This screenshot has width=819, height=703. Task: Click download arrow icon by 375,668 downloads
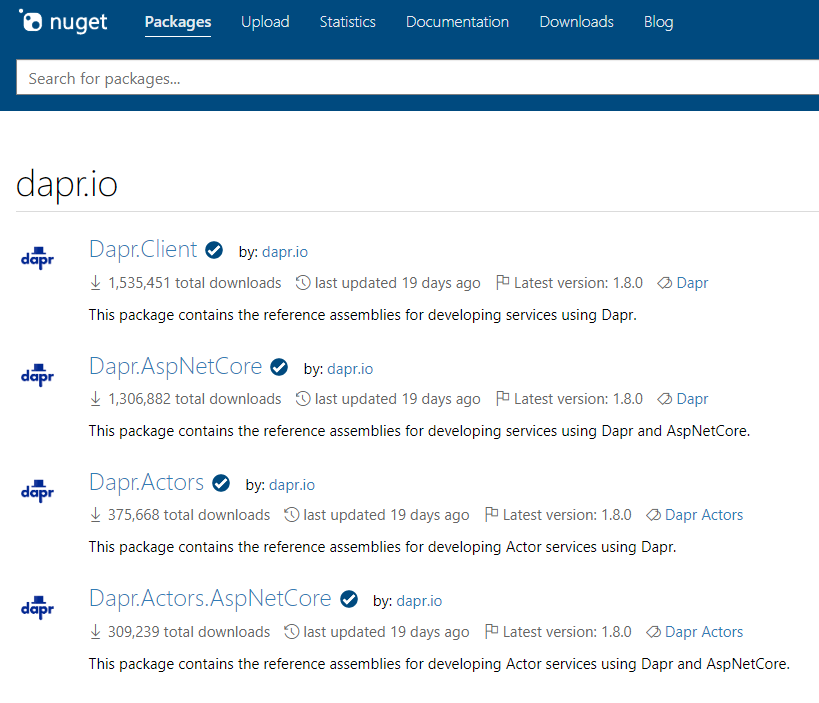pos(96,514)
